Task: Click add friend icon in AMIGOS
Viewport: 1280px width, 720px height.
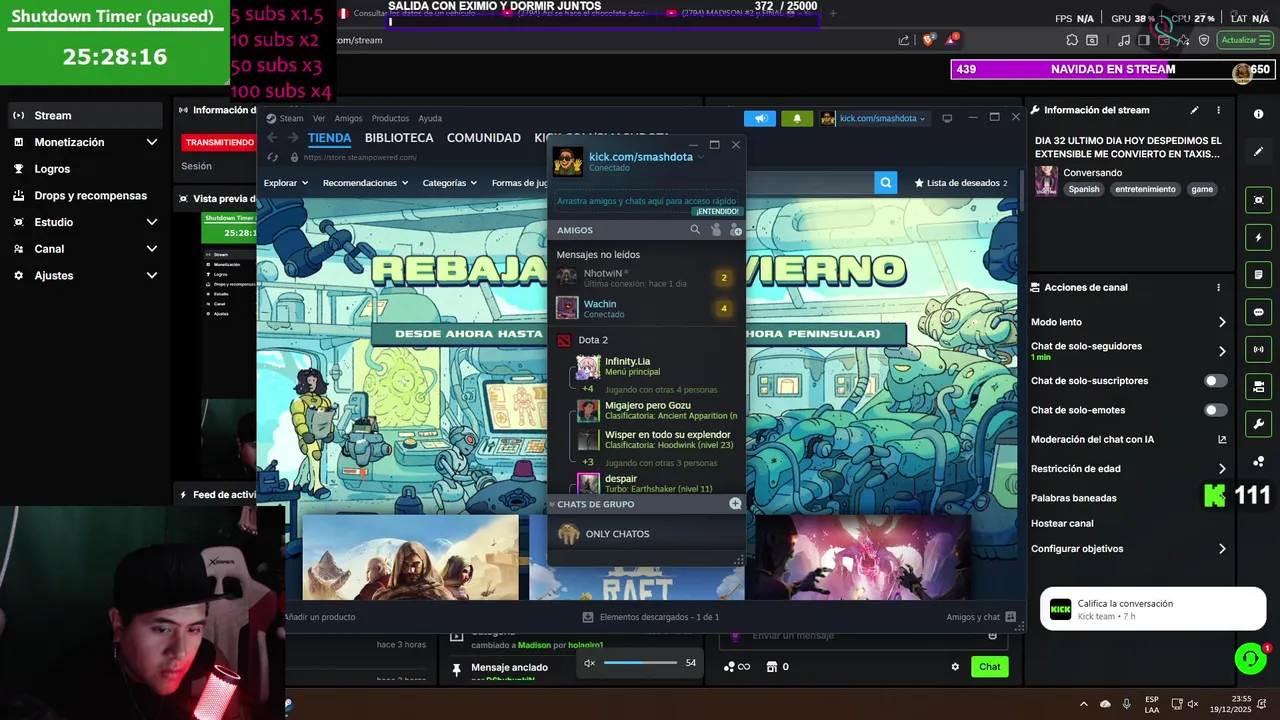Action: [736, 230]
